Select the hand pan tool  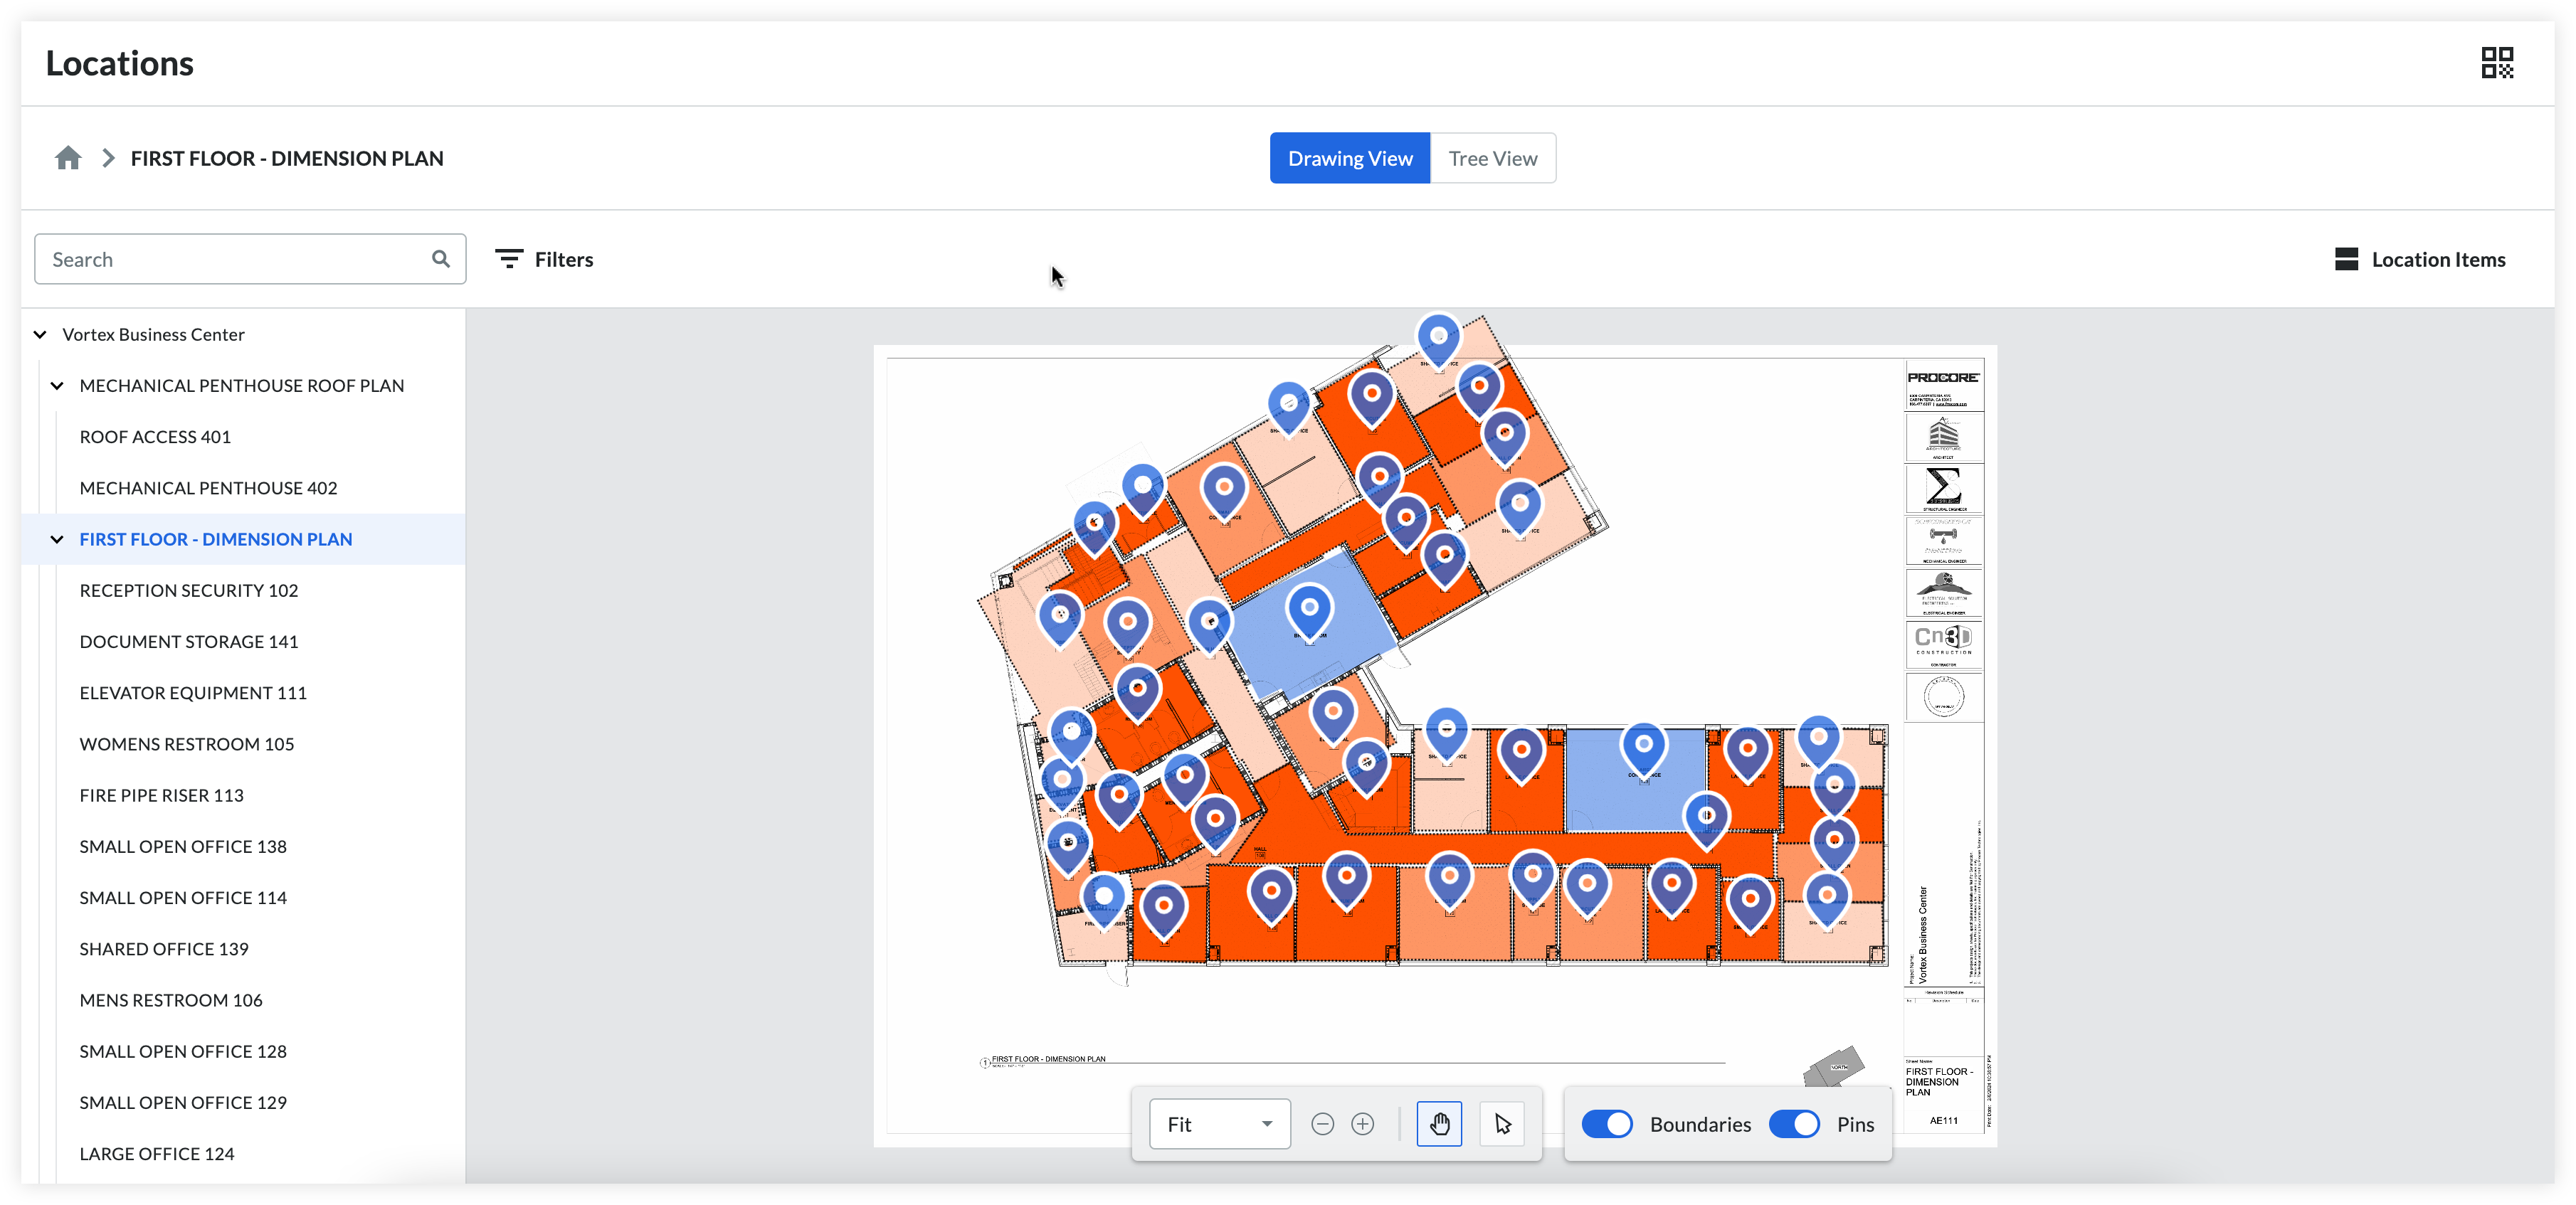tap(1439, 1124)
